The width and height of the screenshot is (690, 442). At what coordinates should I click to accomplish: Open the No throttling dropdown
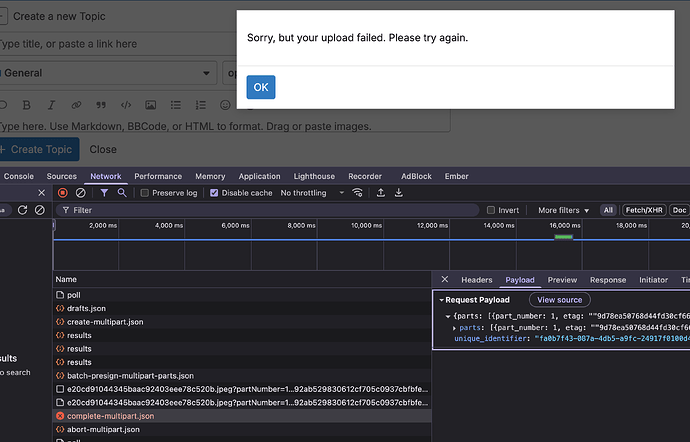(312, 193)
